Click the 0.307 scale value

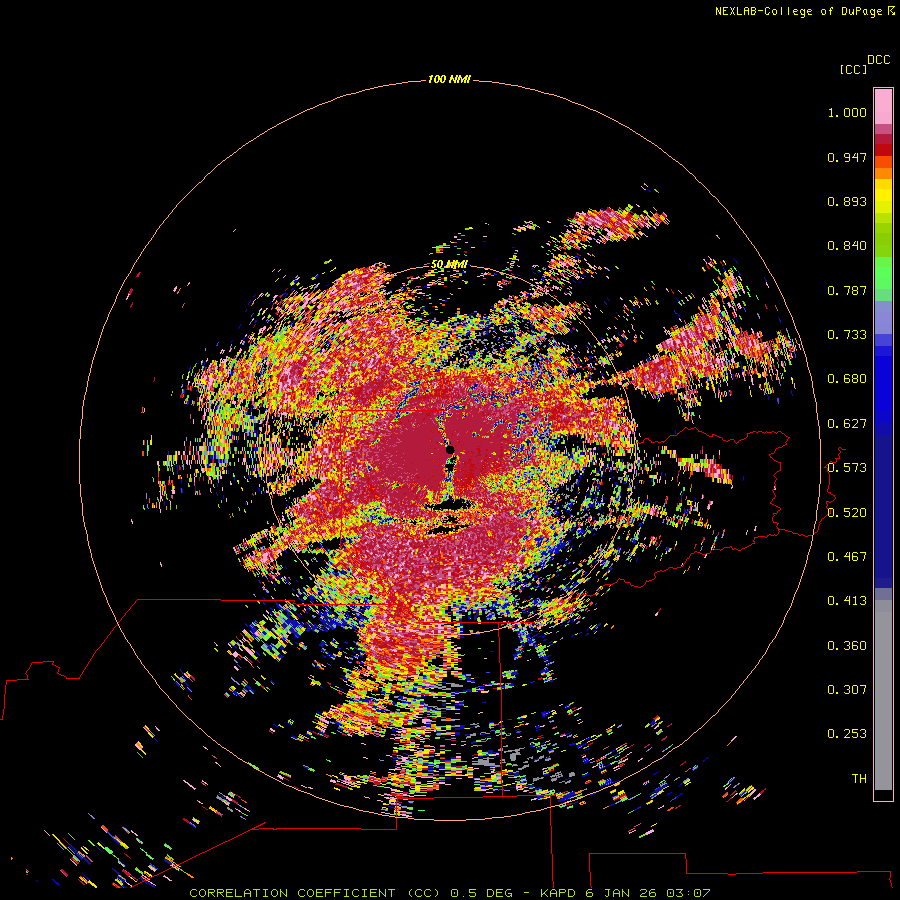pos(847,690)
